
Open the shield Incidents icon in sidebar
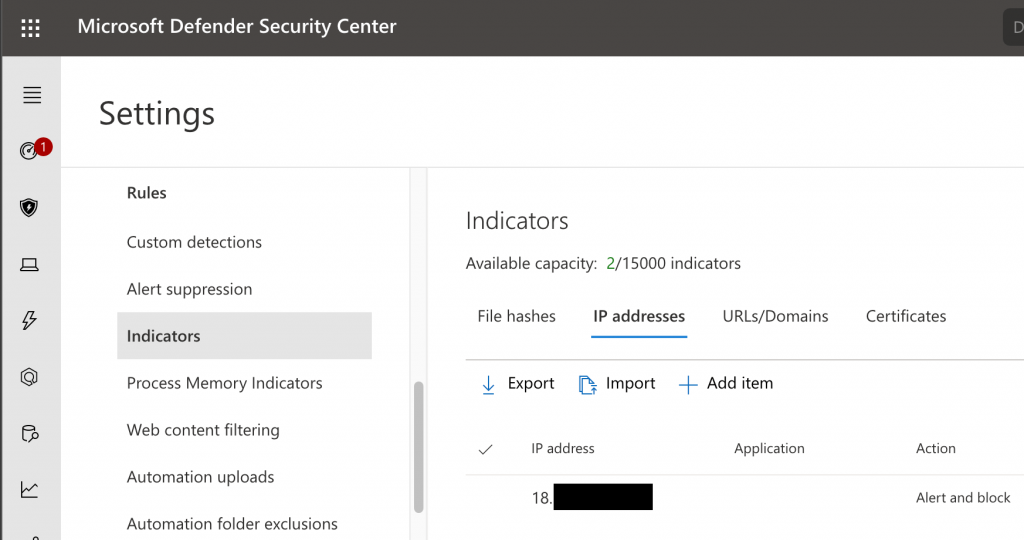pyautogui.click(x=29, y=208)
